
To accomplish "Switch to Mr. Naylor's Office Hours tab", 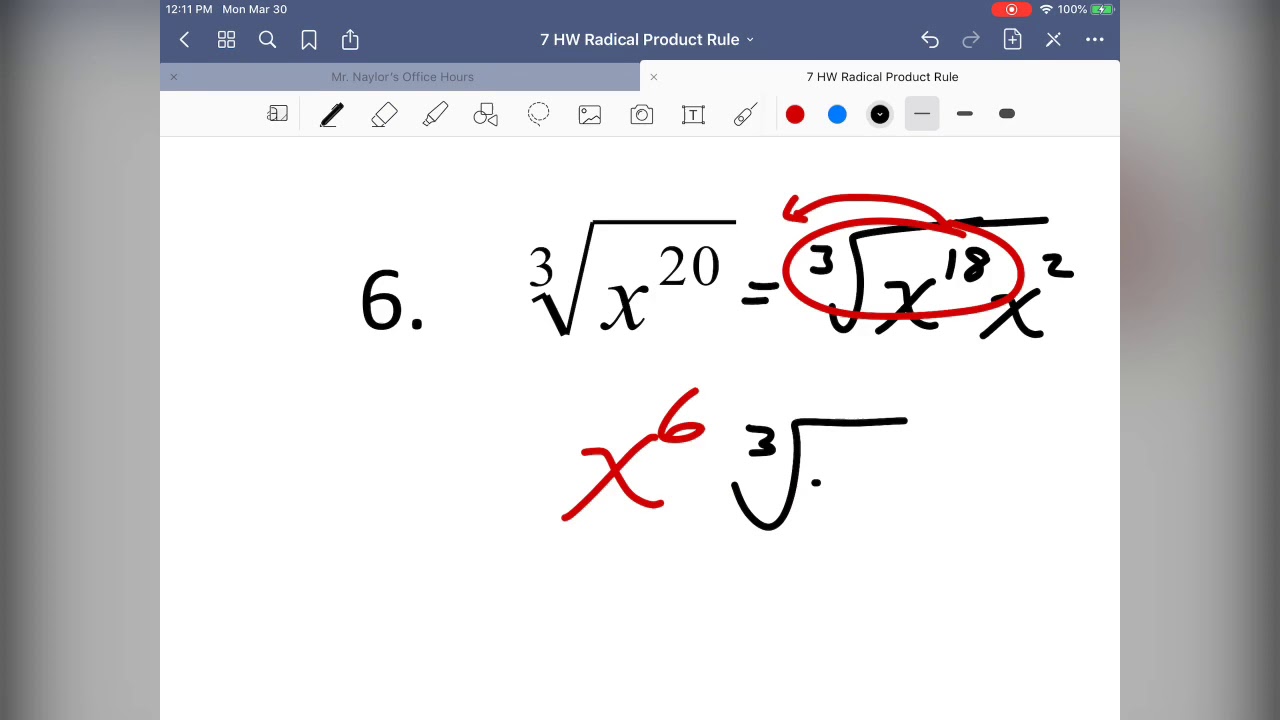I will point(402,77).
